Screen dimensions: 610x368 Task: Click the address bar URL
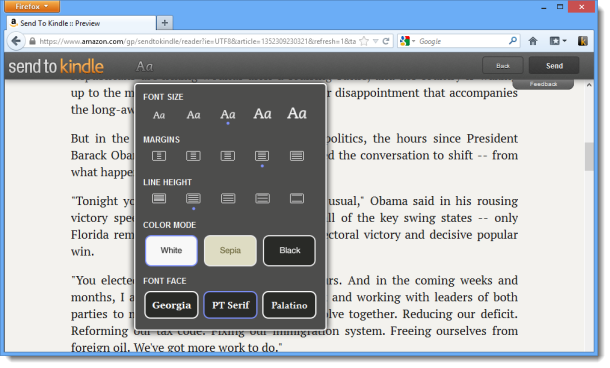click(x=197, y=41)
